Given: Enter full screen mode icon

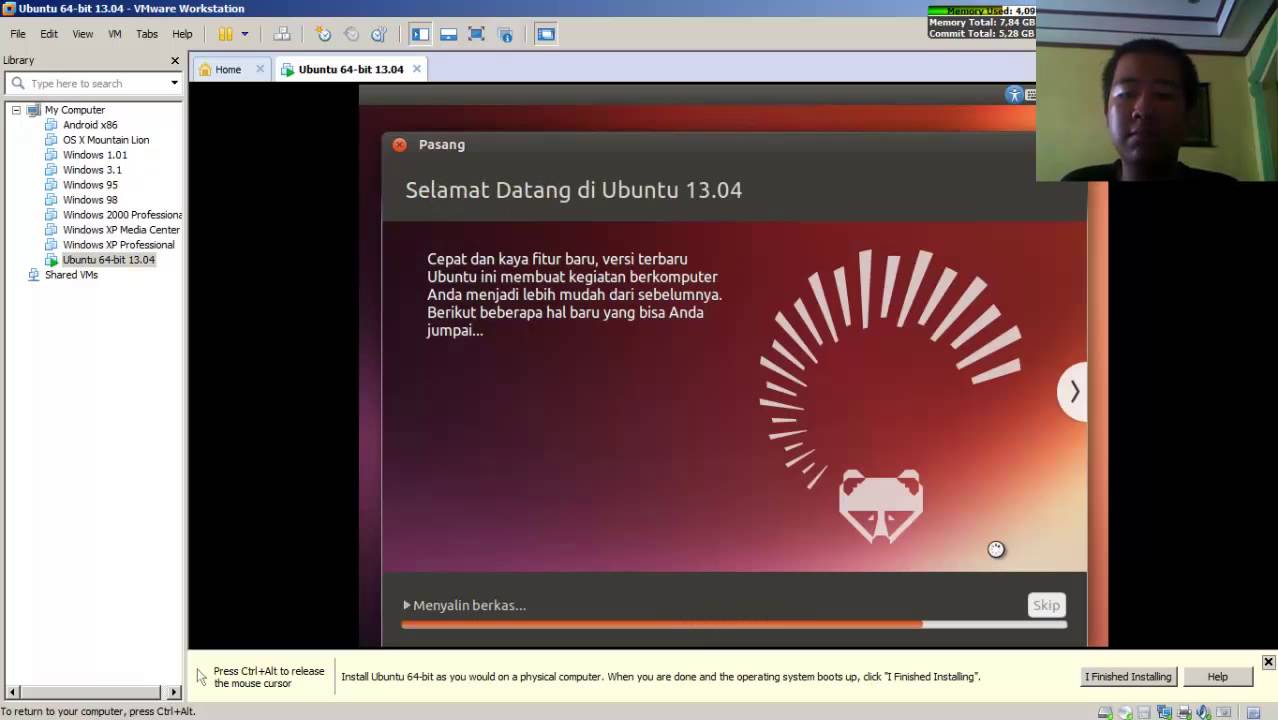Looking at the screenshot, I should [x=476, y=34].
